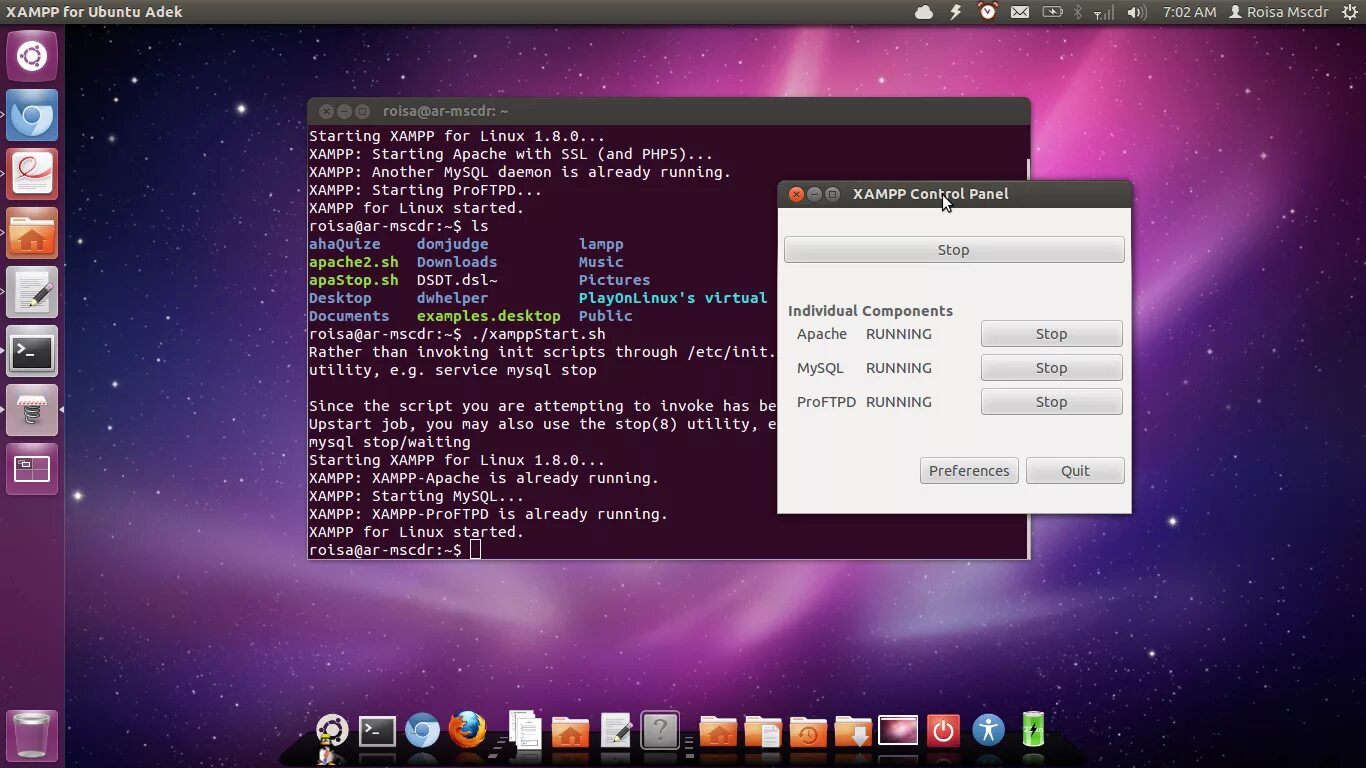Click the Apache RUNNING status text

tap(899, 334)
